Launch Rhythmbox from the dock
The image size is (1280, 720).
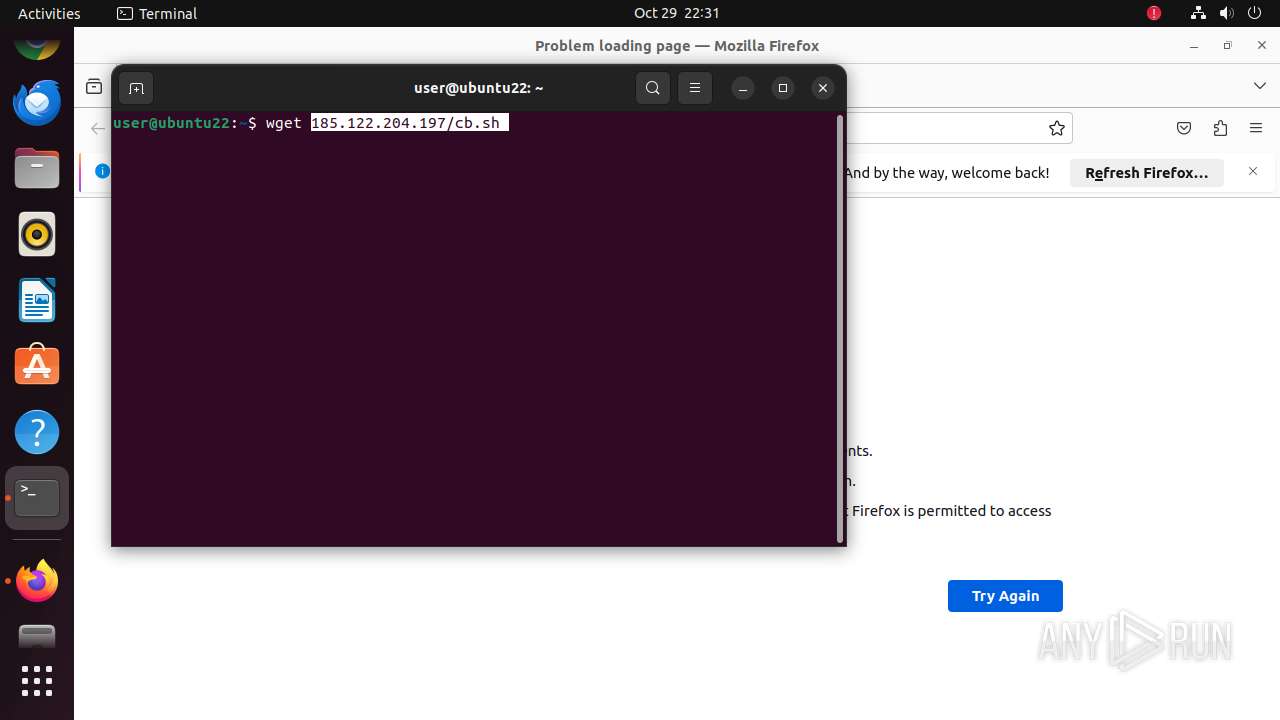[37, 235]
